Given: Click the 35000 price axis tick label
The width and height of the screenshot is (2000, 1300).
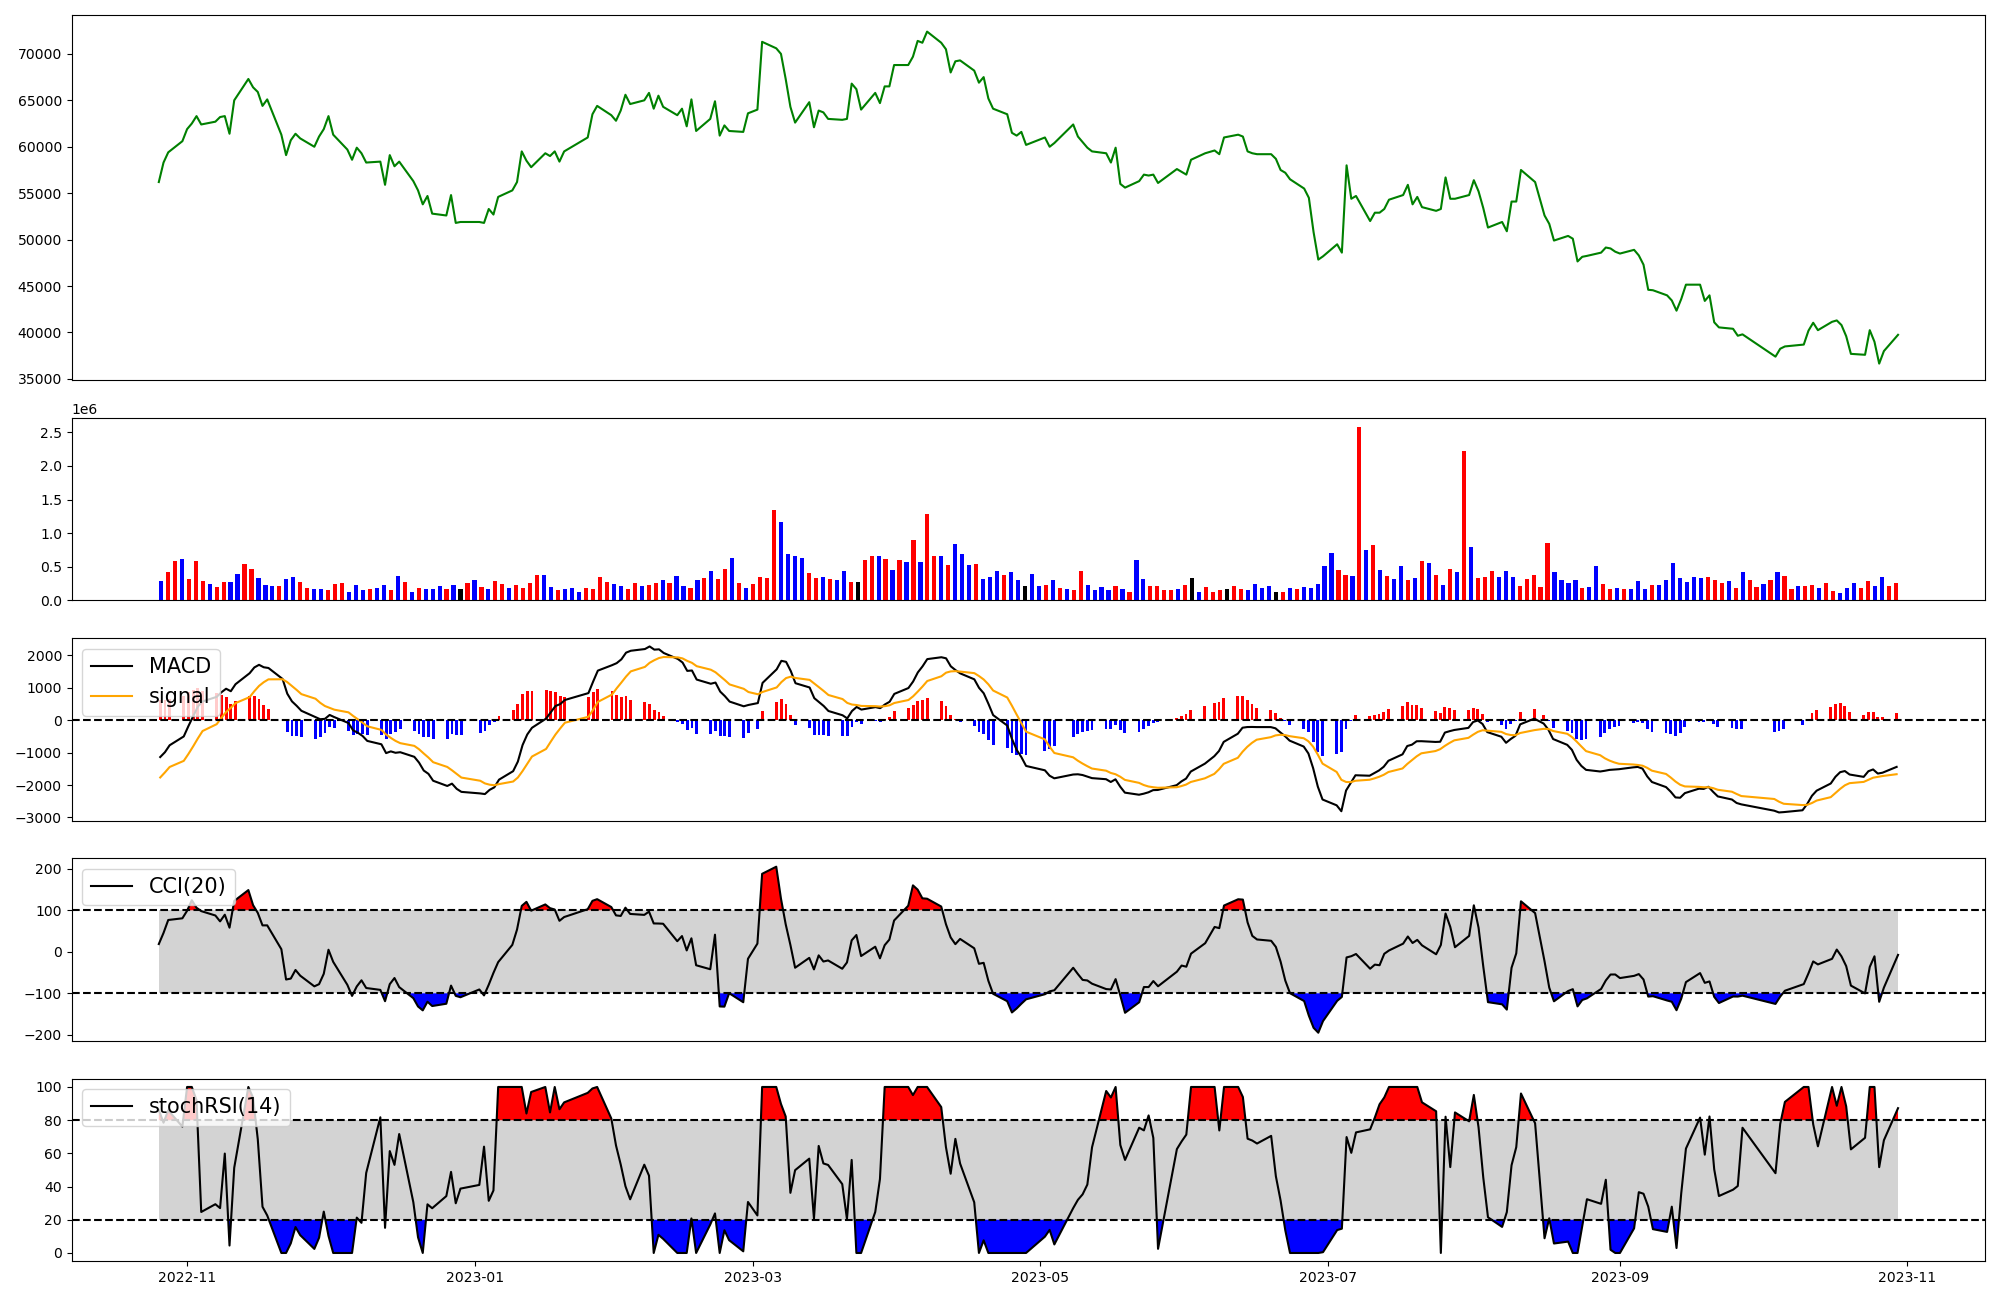Looking at the screenshot, I should coord(39,380).
